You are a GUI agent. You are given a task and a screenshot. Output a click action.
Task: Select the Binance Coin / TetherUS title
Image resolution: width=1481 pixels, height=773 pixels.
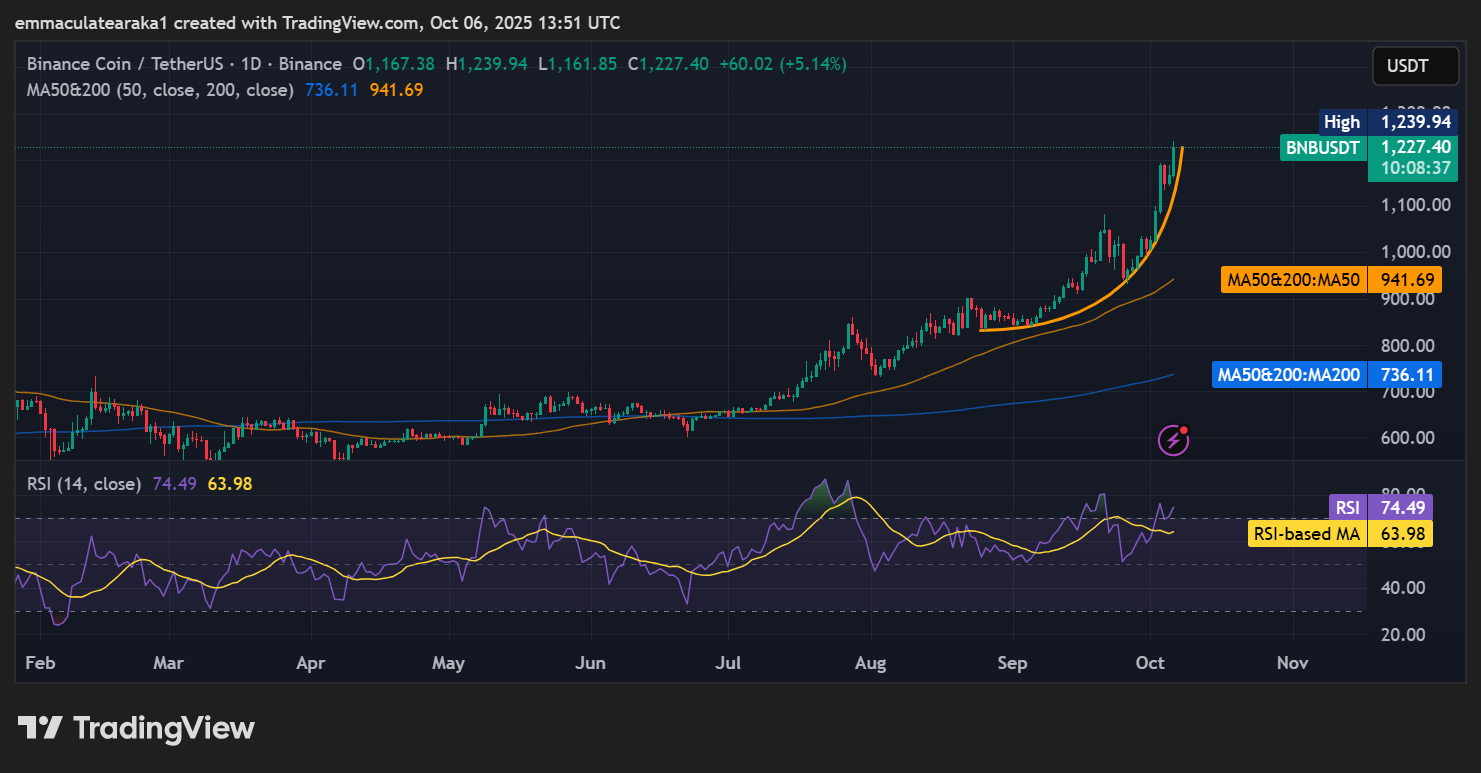(183, 64)
